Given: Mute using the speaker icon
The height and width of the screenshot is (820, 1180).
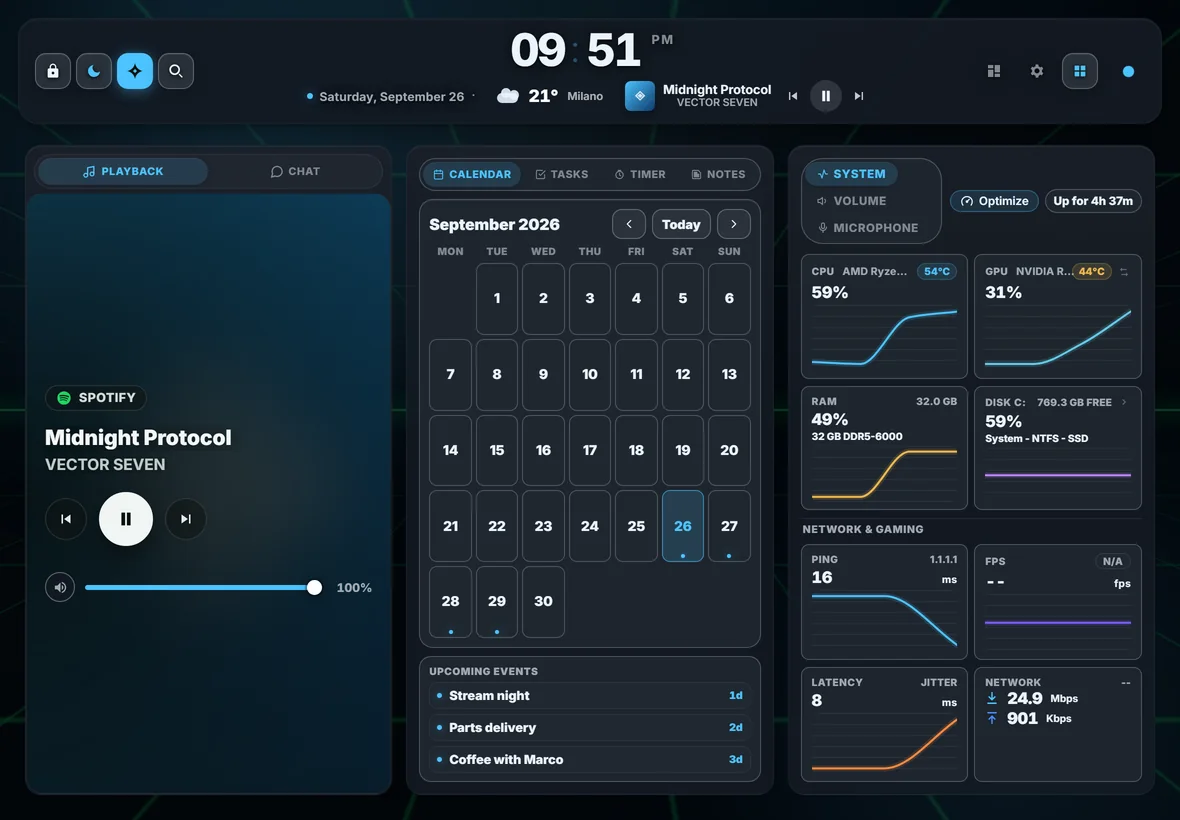Looking at the screenshot, I should [60, 588].
